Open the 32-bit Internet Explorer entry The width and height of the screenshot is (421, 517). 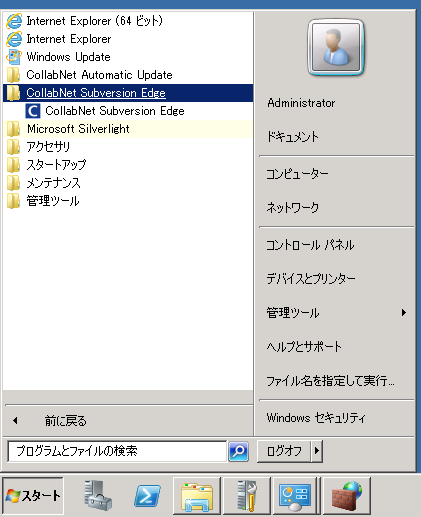click(128, 39)
